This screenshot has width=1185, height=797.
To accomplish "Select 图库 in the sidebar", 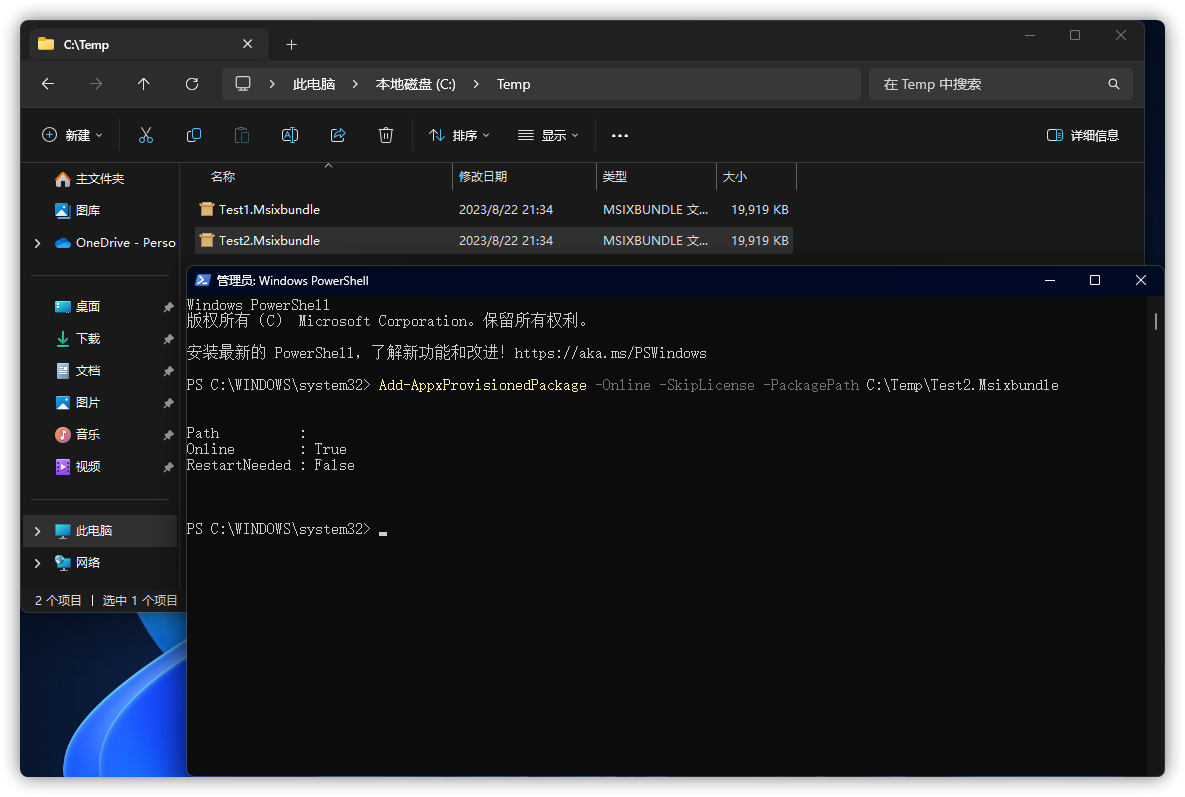I will pos(101,211).
